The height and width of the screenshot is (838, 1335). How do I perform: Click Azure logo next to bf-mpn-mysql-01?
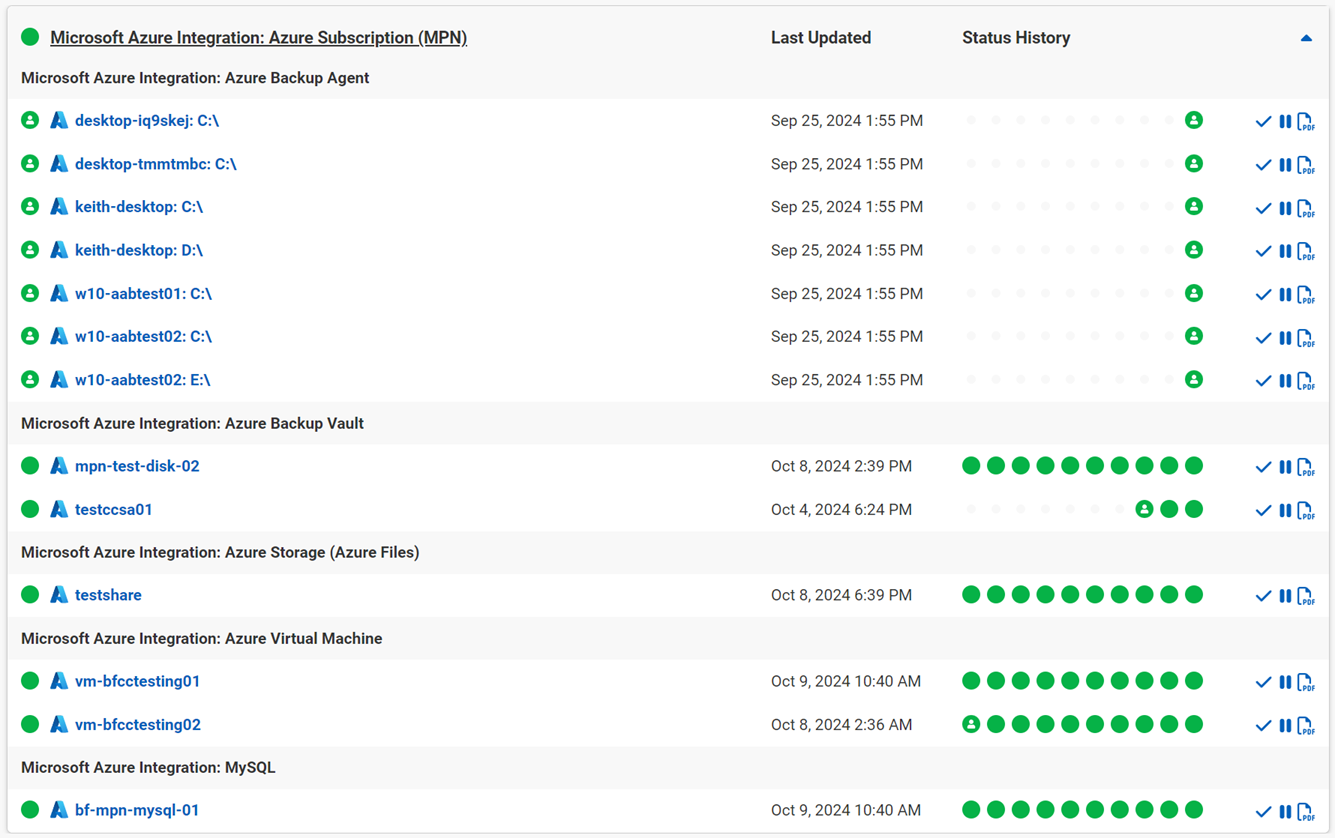click(x=59, y=810)
